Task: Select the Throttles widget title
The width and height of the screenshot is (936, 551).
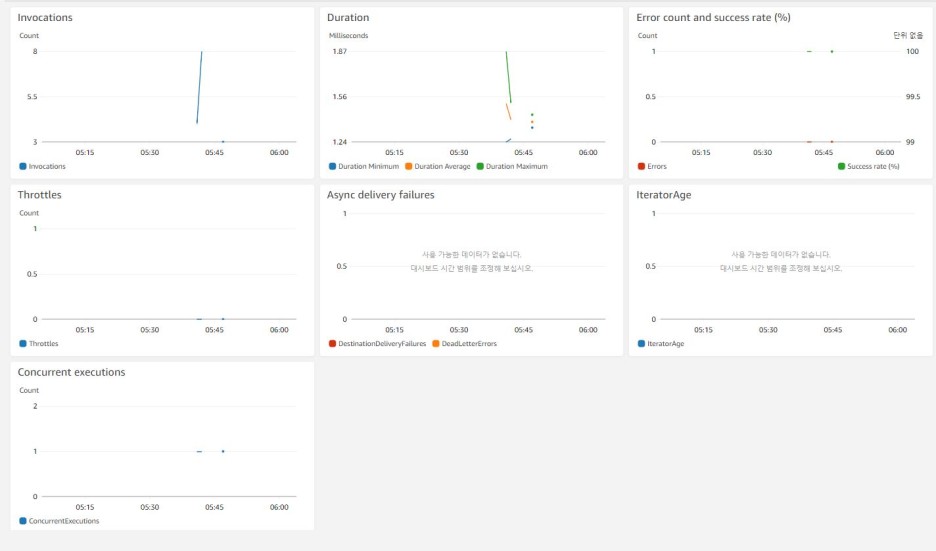Action: [x=39, y=195]
